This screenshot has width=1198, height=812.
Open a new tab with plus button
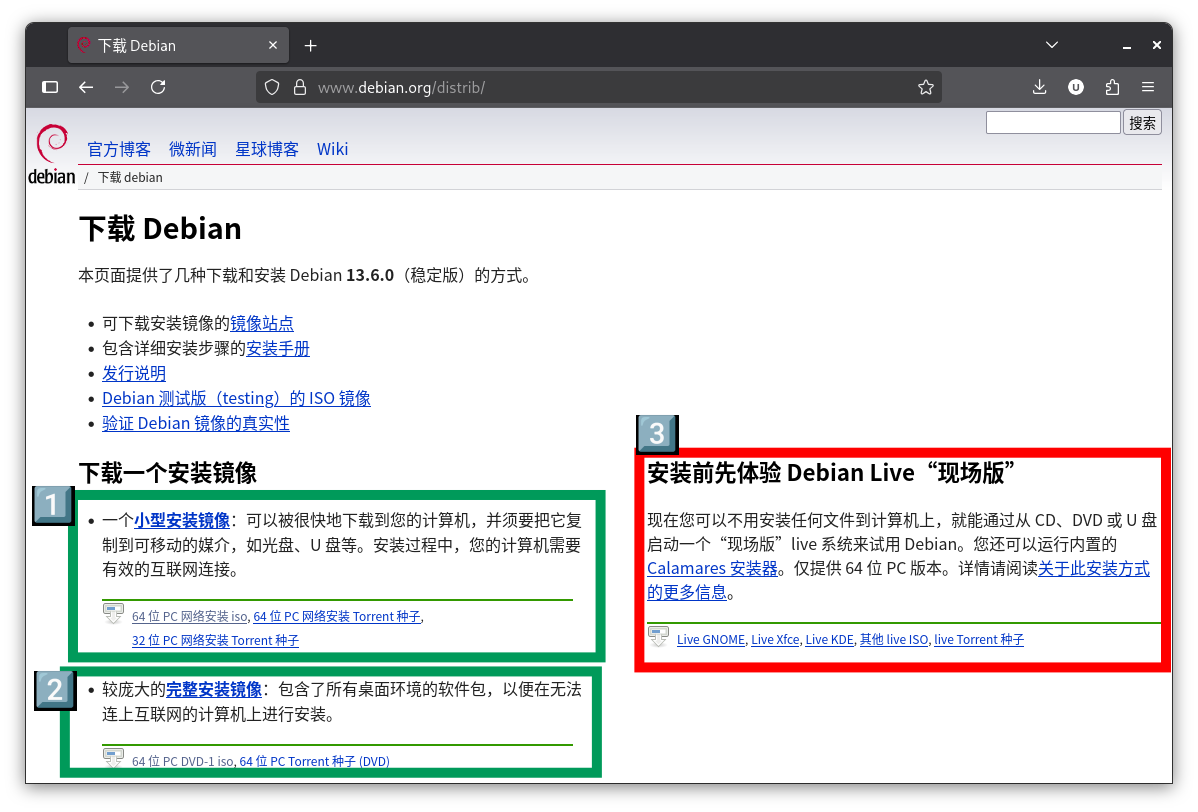(x=310, y=46)
